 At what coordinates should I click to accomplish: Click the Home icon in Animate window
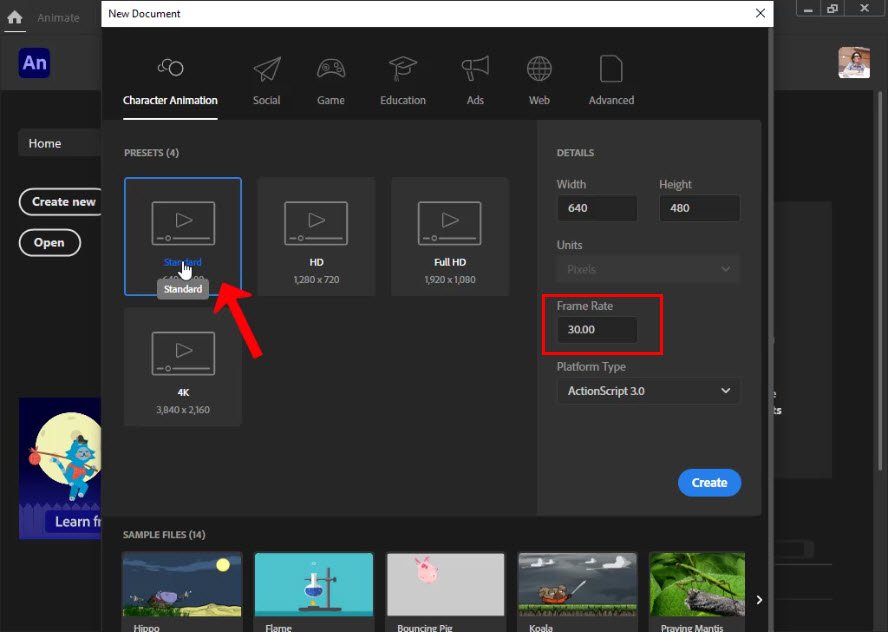coord(15,17)
